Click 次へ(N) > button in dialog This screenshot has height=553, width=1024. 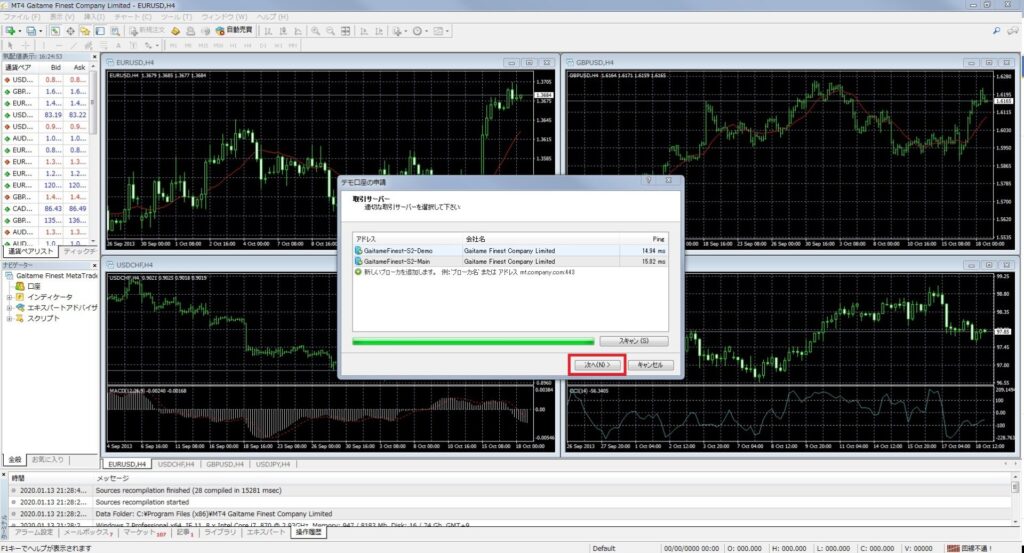click(x=597, y=365)
